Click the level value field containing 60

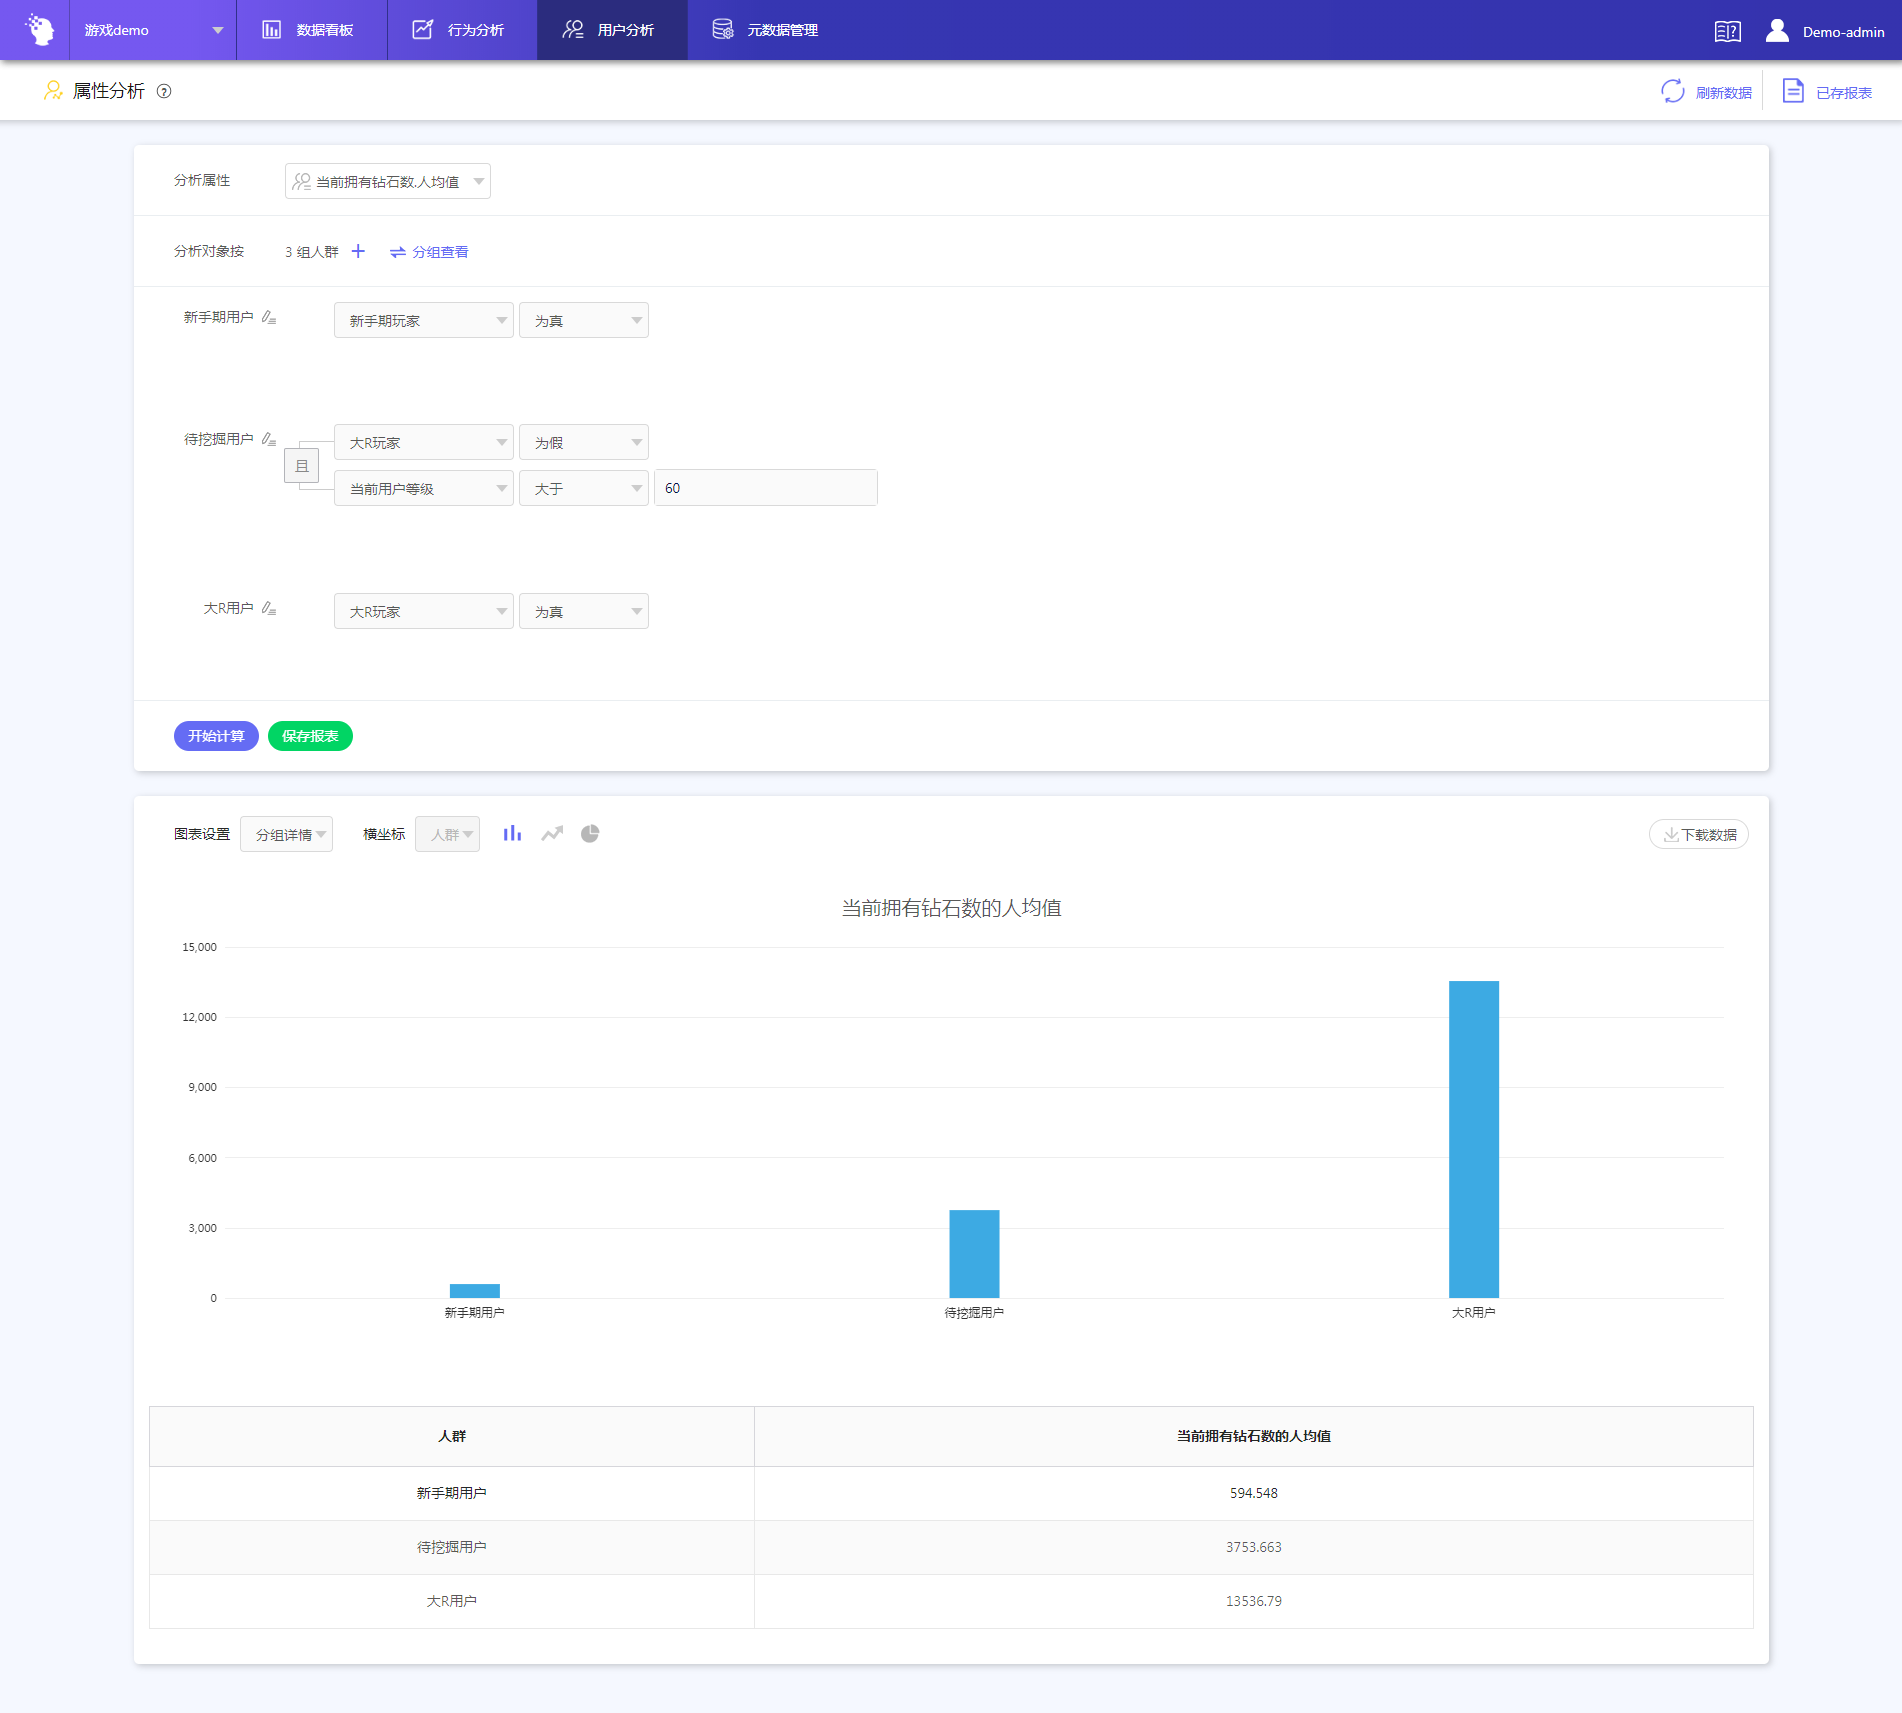(x=766, y=488)
